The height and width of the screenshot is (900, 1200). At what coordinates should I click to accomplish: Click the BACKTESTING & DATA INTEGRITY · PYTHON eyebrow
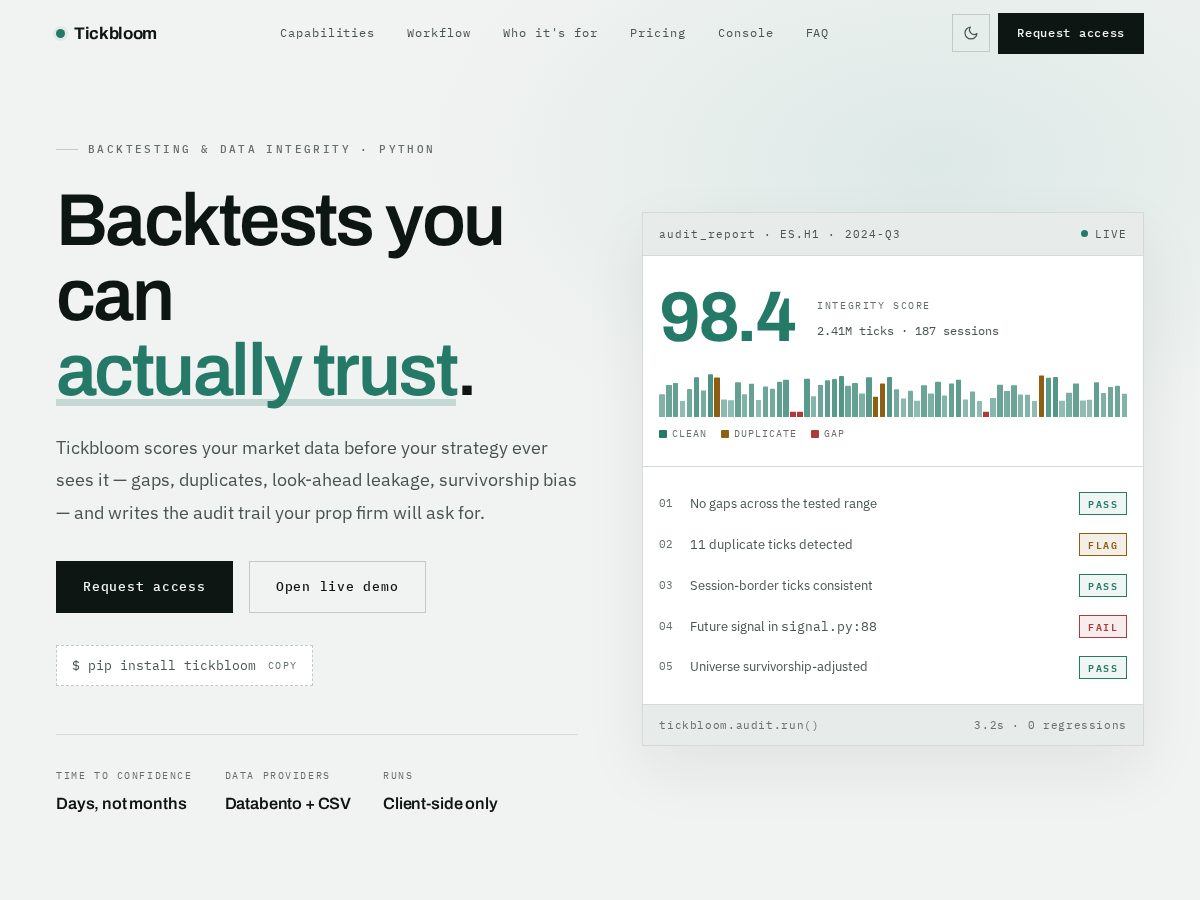(x=261, y=149)
